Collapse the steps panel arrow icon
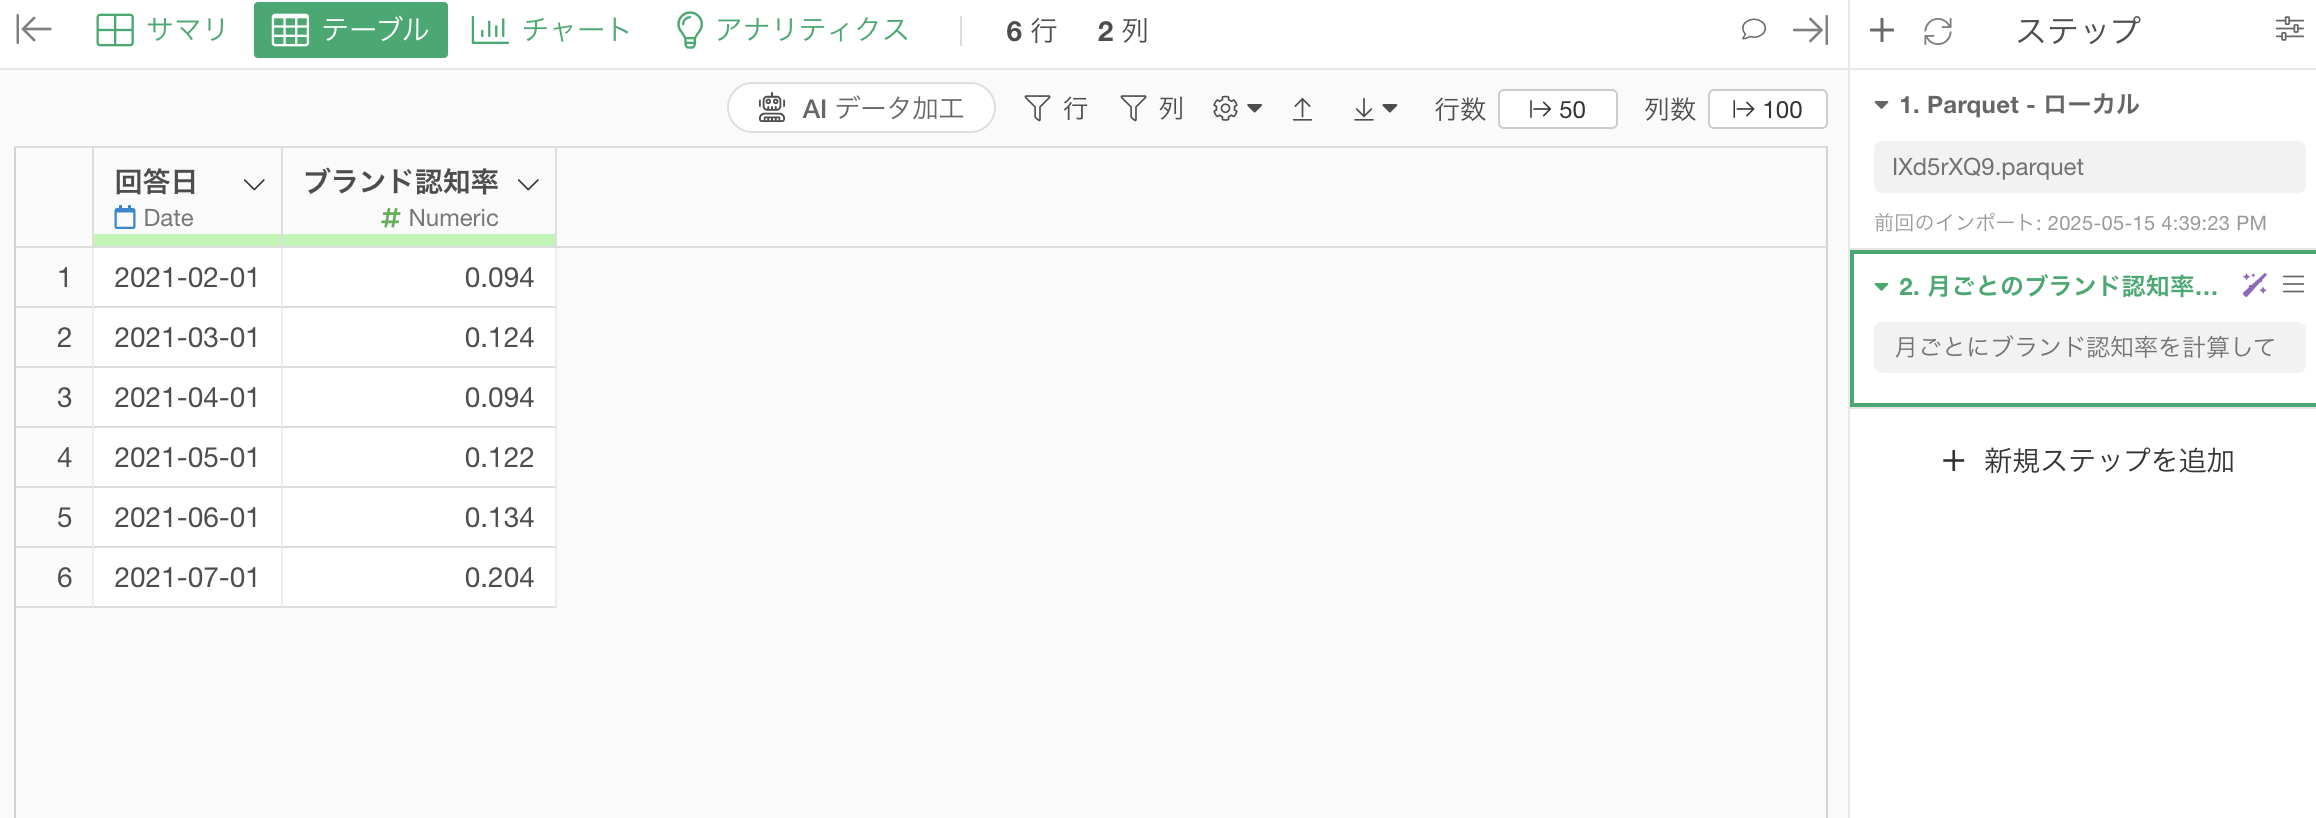This screenshot has height=818, width=2316. 1811,30
